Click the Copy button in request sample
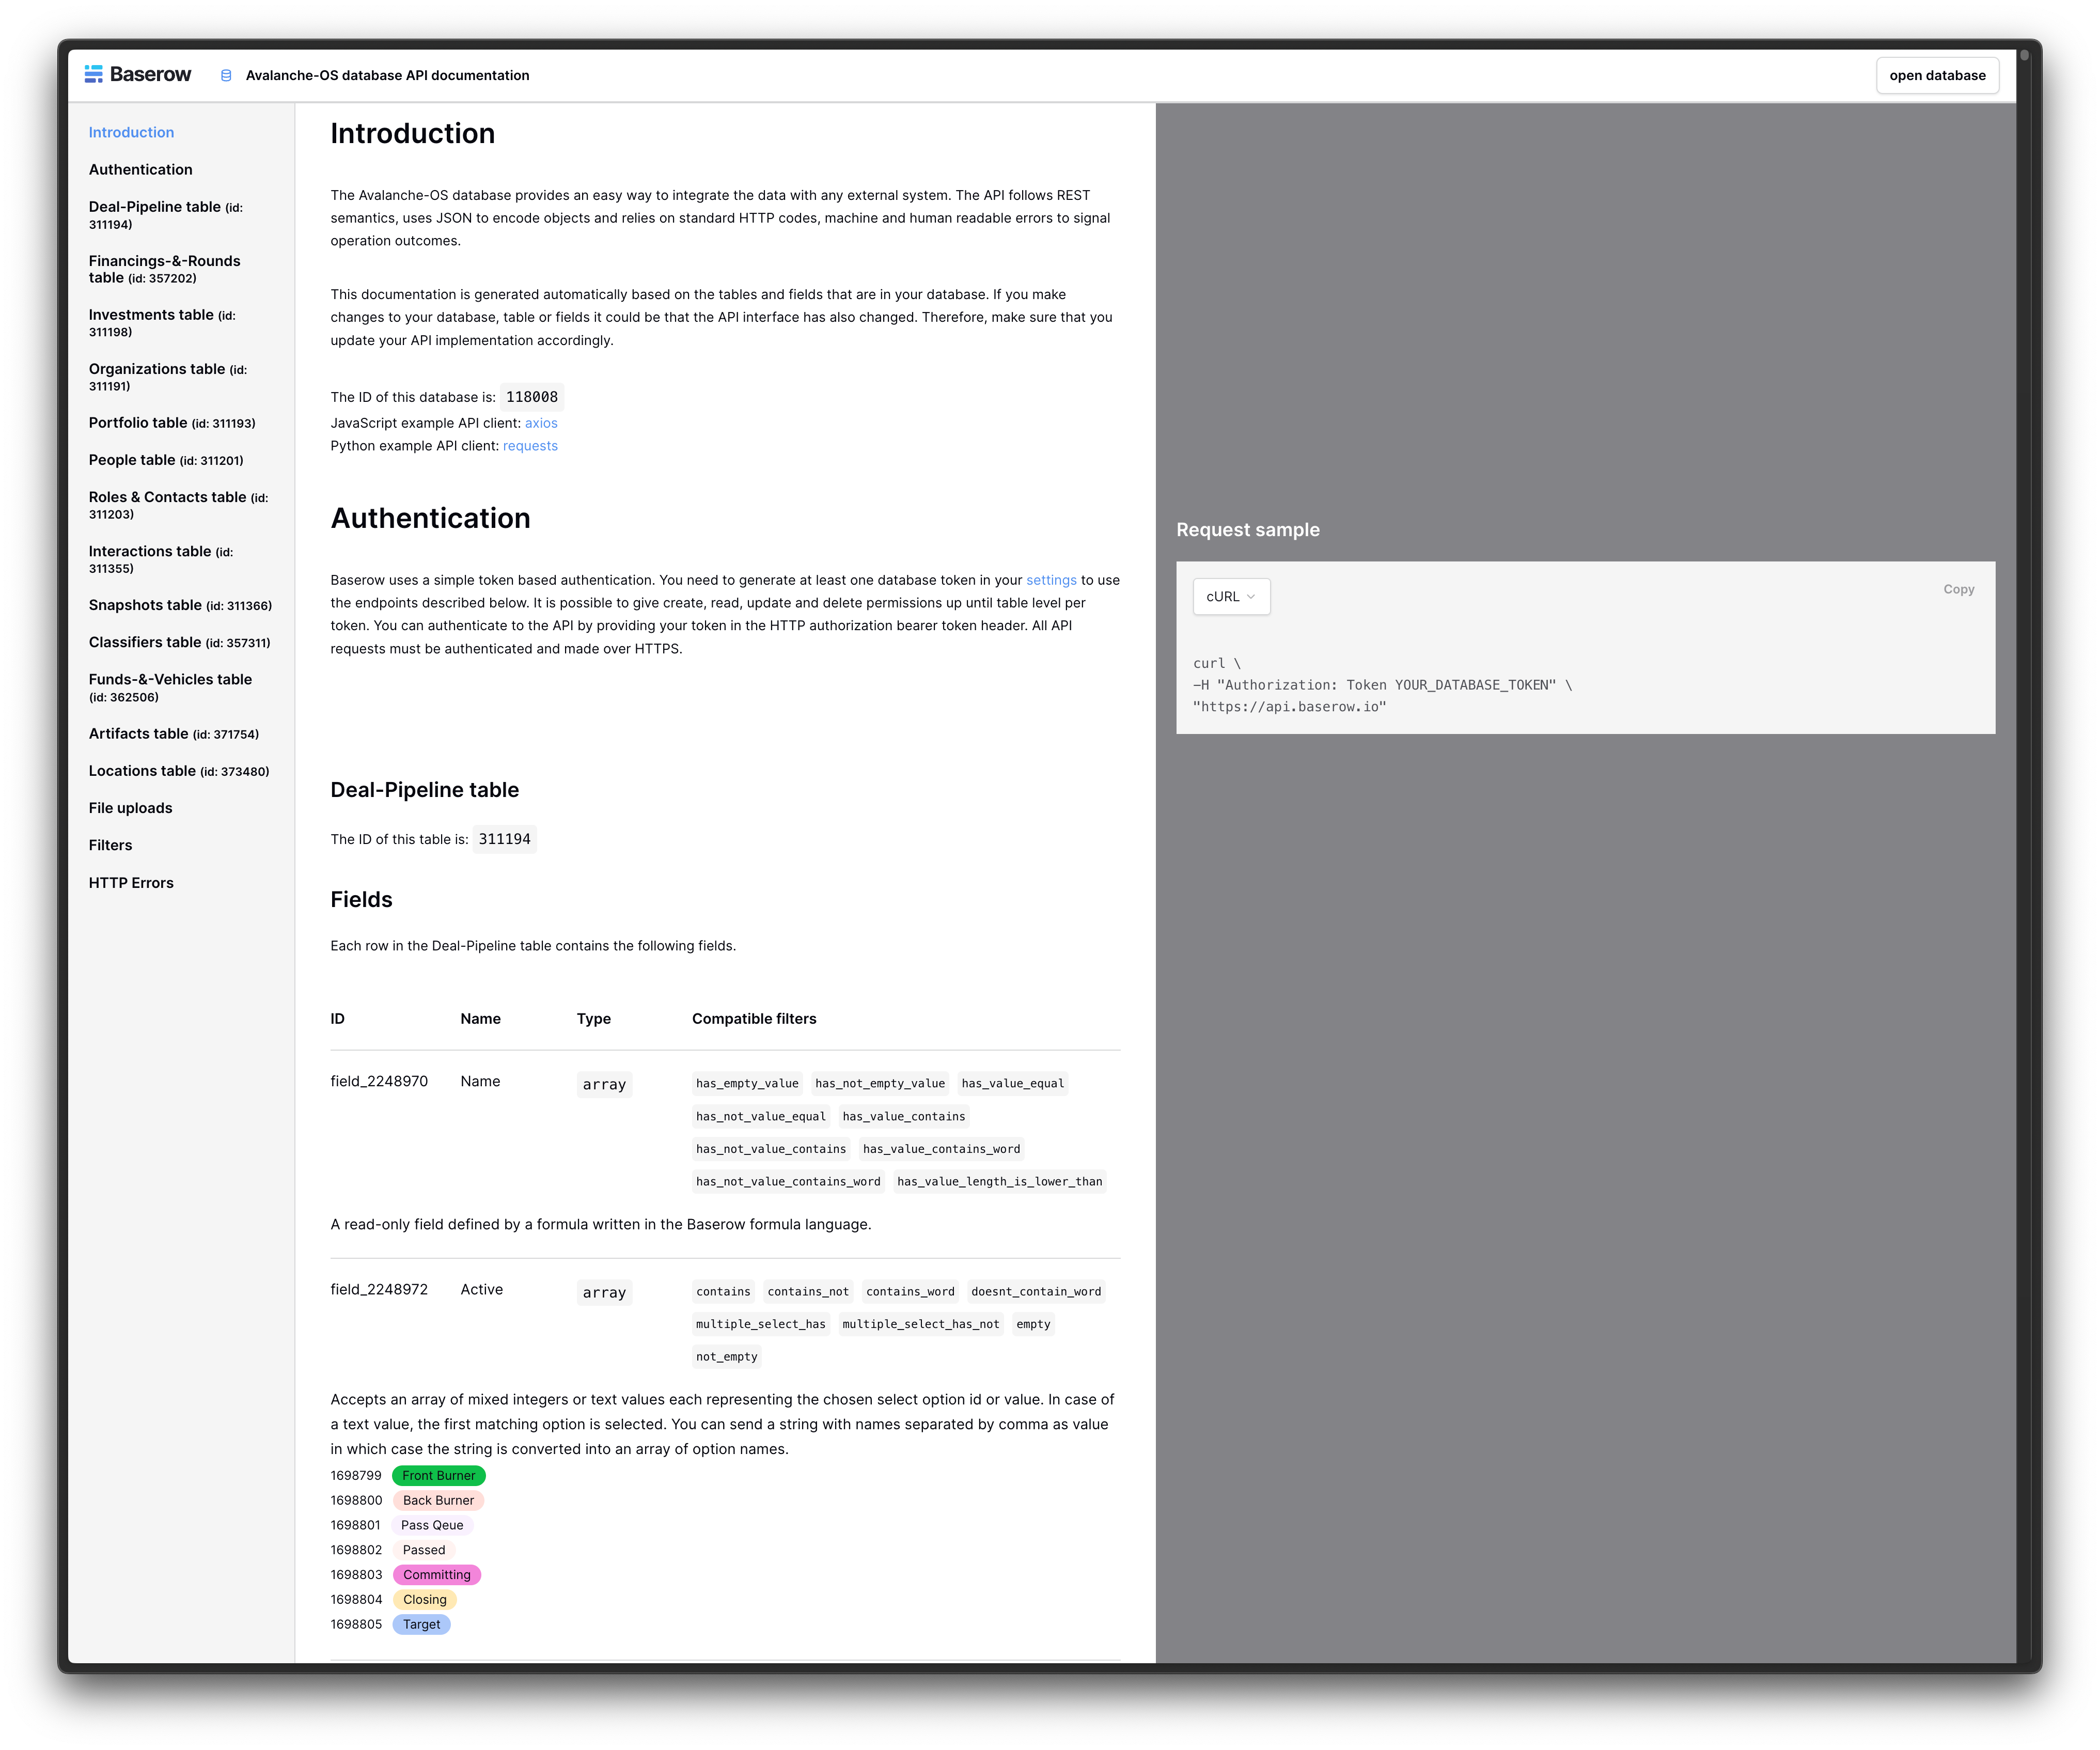The width and height of the screenshot is (2100, 1750). tap(1957, 590)
